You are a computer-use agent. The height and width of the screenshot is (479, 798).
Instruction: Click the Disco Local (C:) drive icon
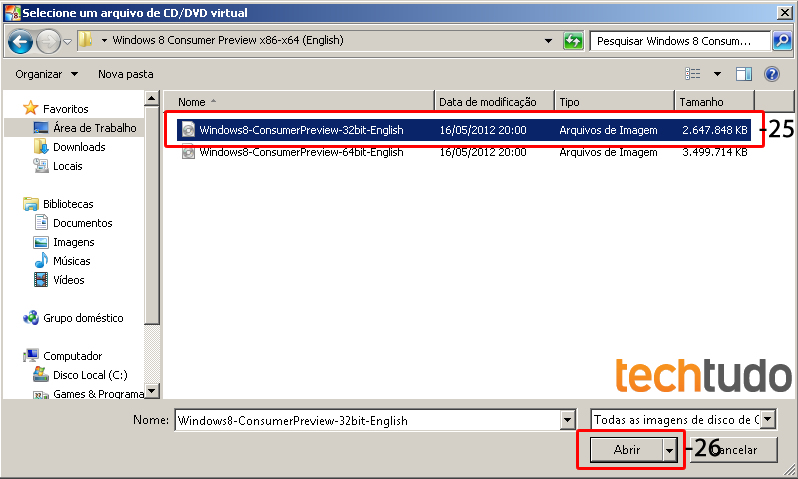[41, 375]
